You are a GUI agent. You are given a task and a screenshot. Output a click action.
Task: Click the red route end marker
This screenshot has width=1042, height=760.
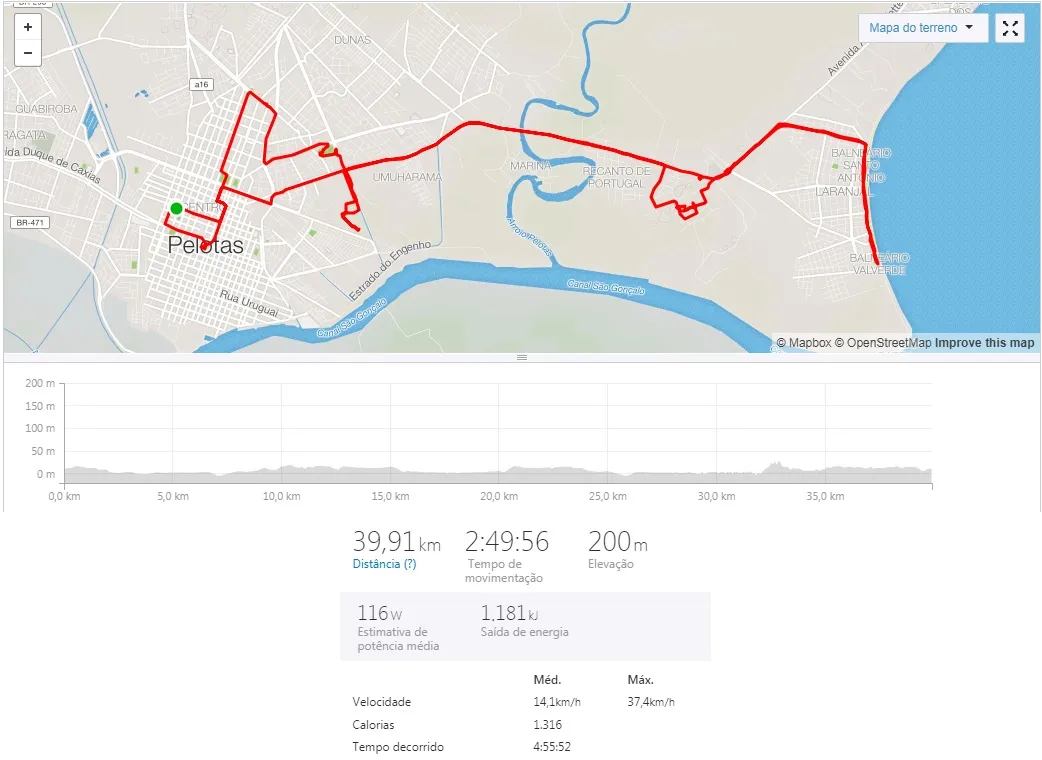[x=205, y=245]
